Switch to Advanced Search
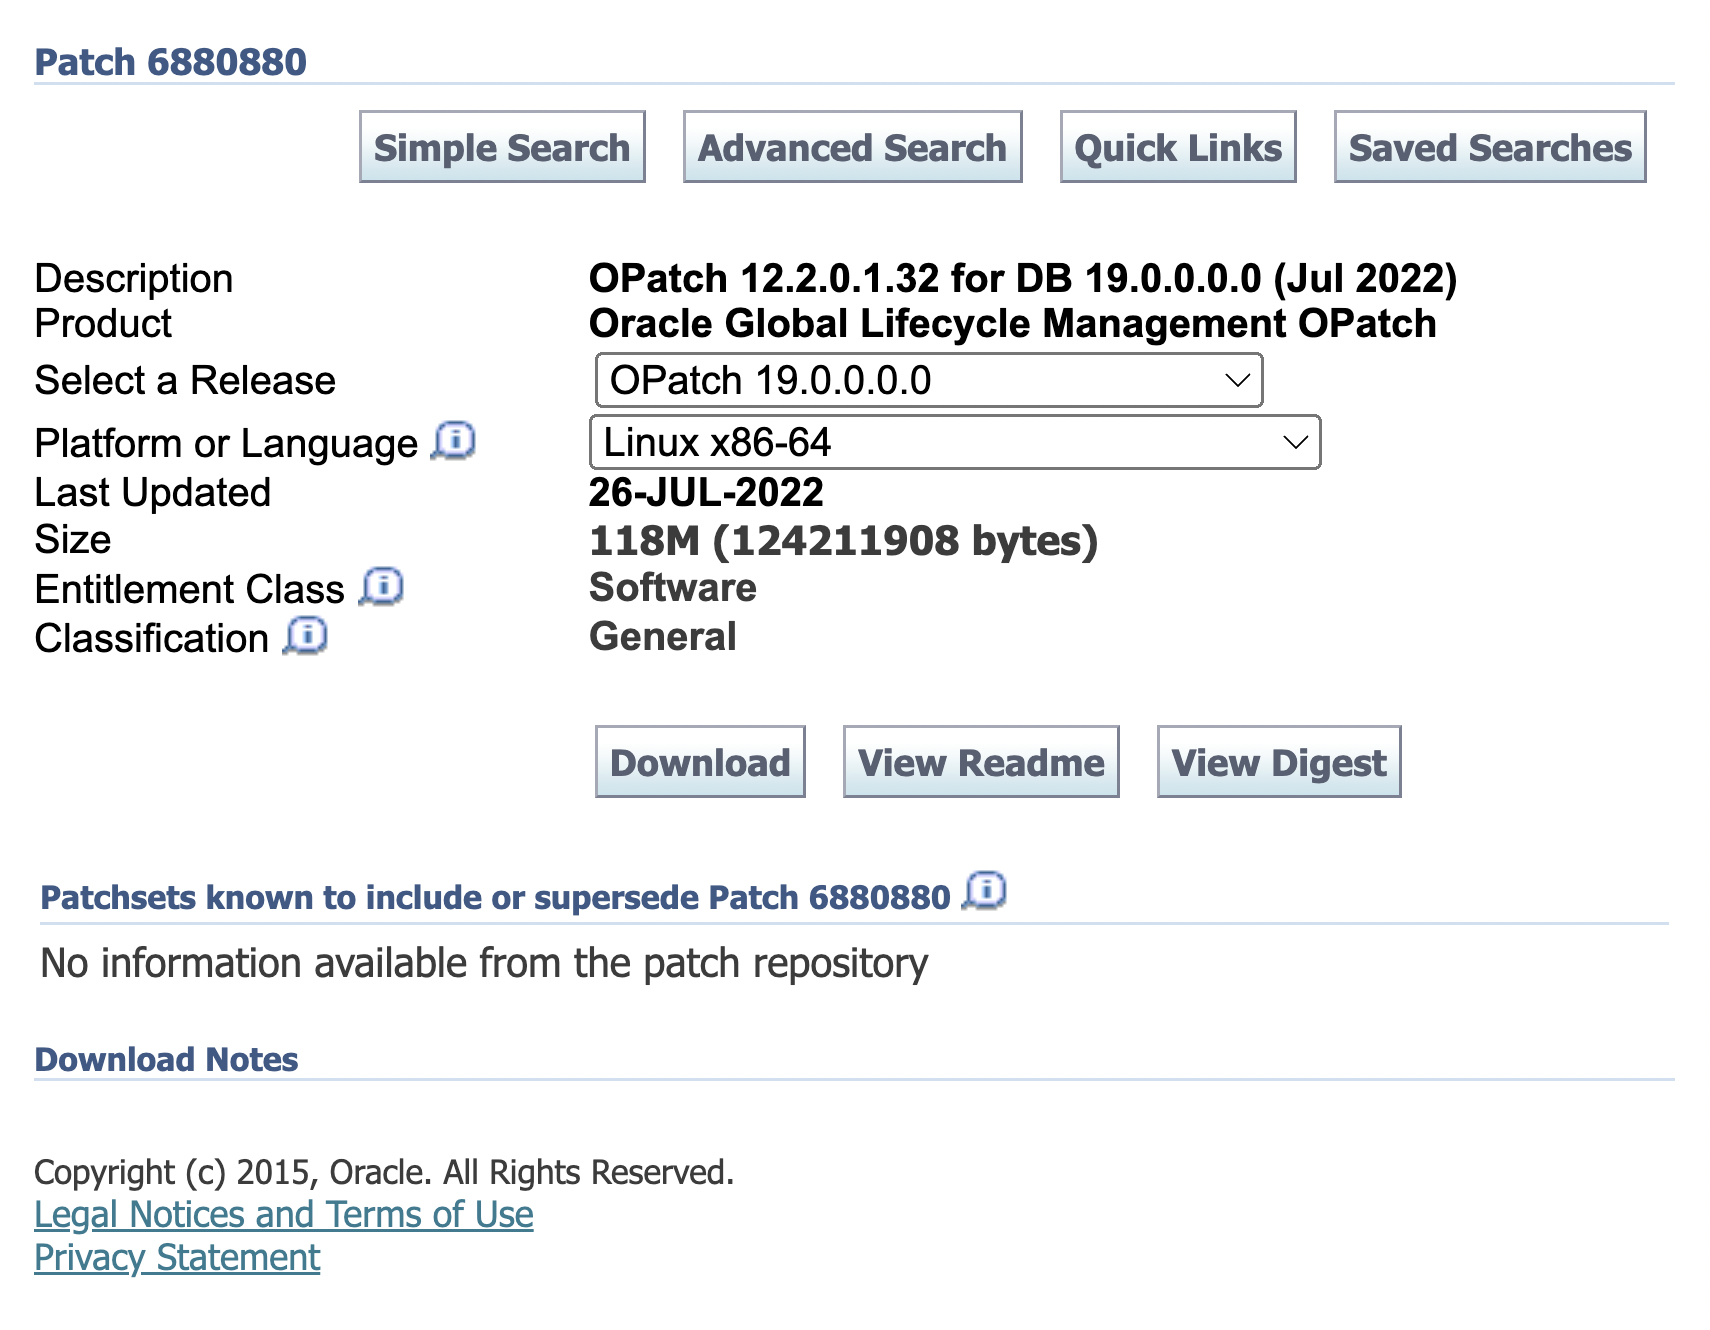This screenshot has width=1710, height=1330. (x=852, y=147)
